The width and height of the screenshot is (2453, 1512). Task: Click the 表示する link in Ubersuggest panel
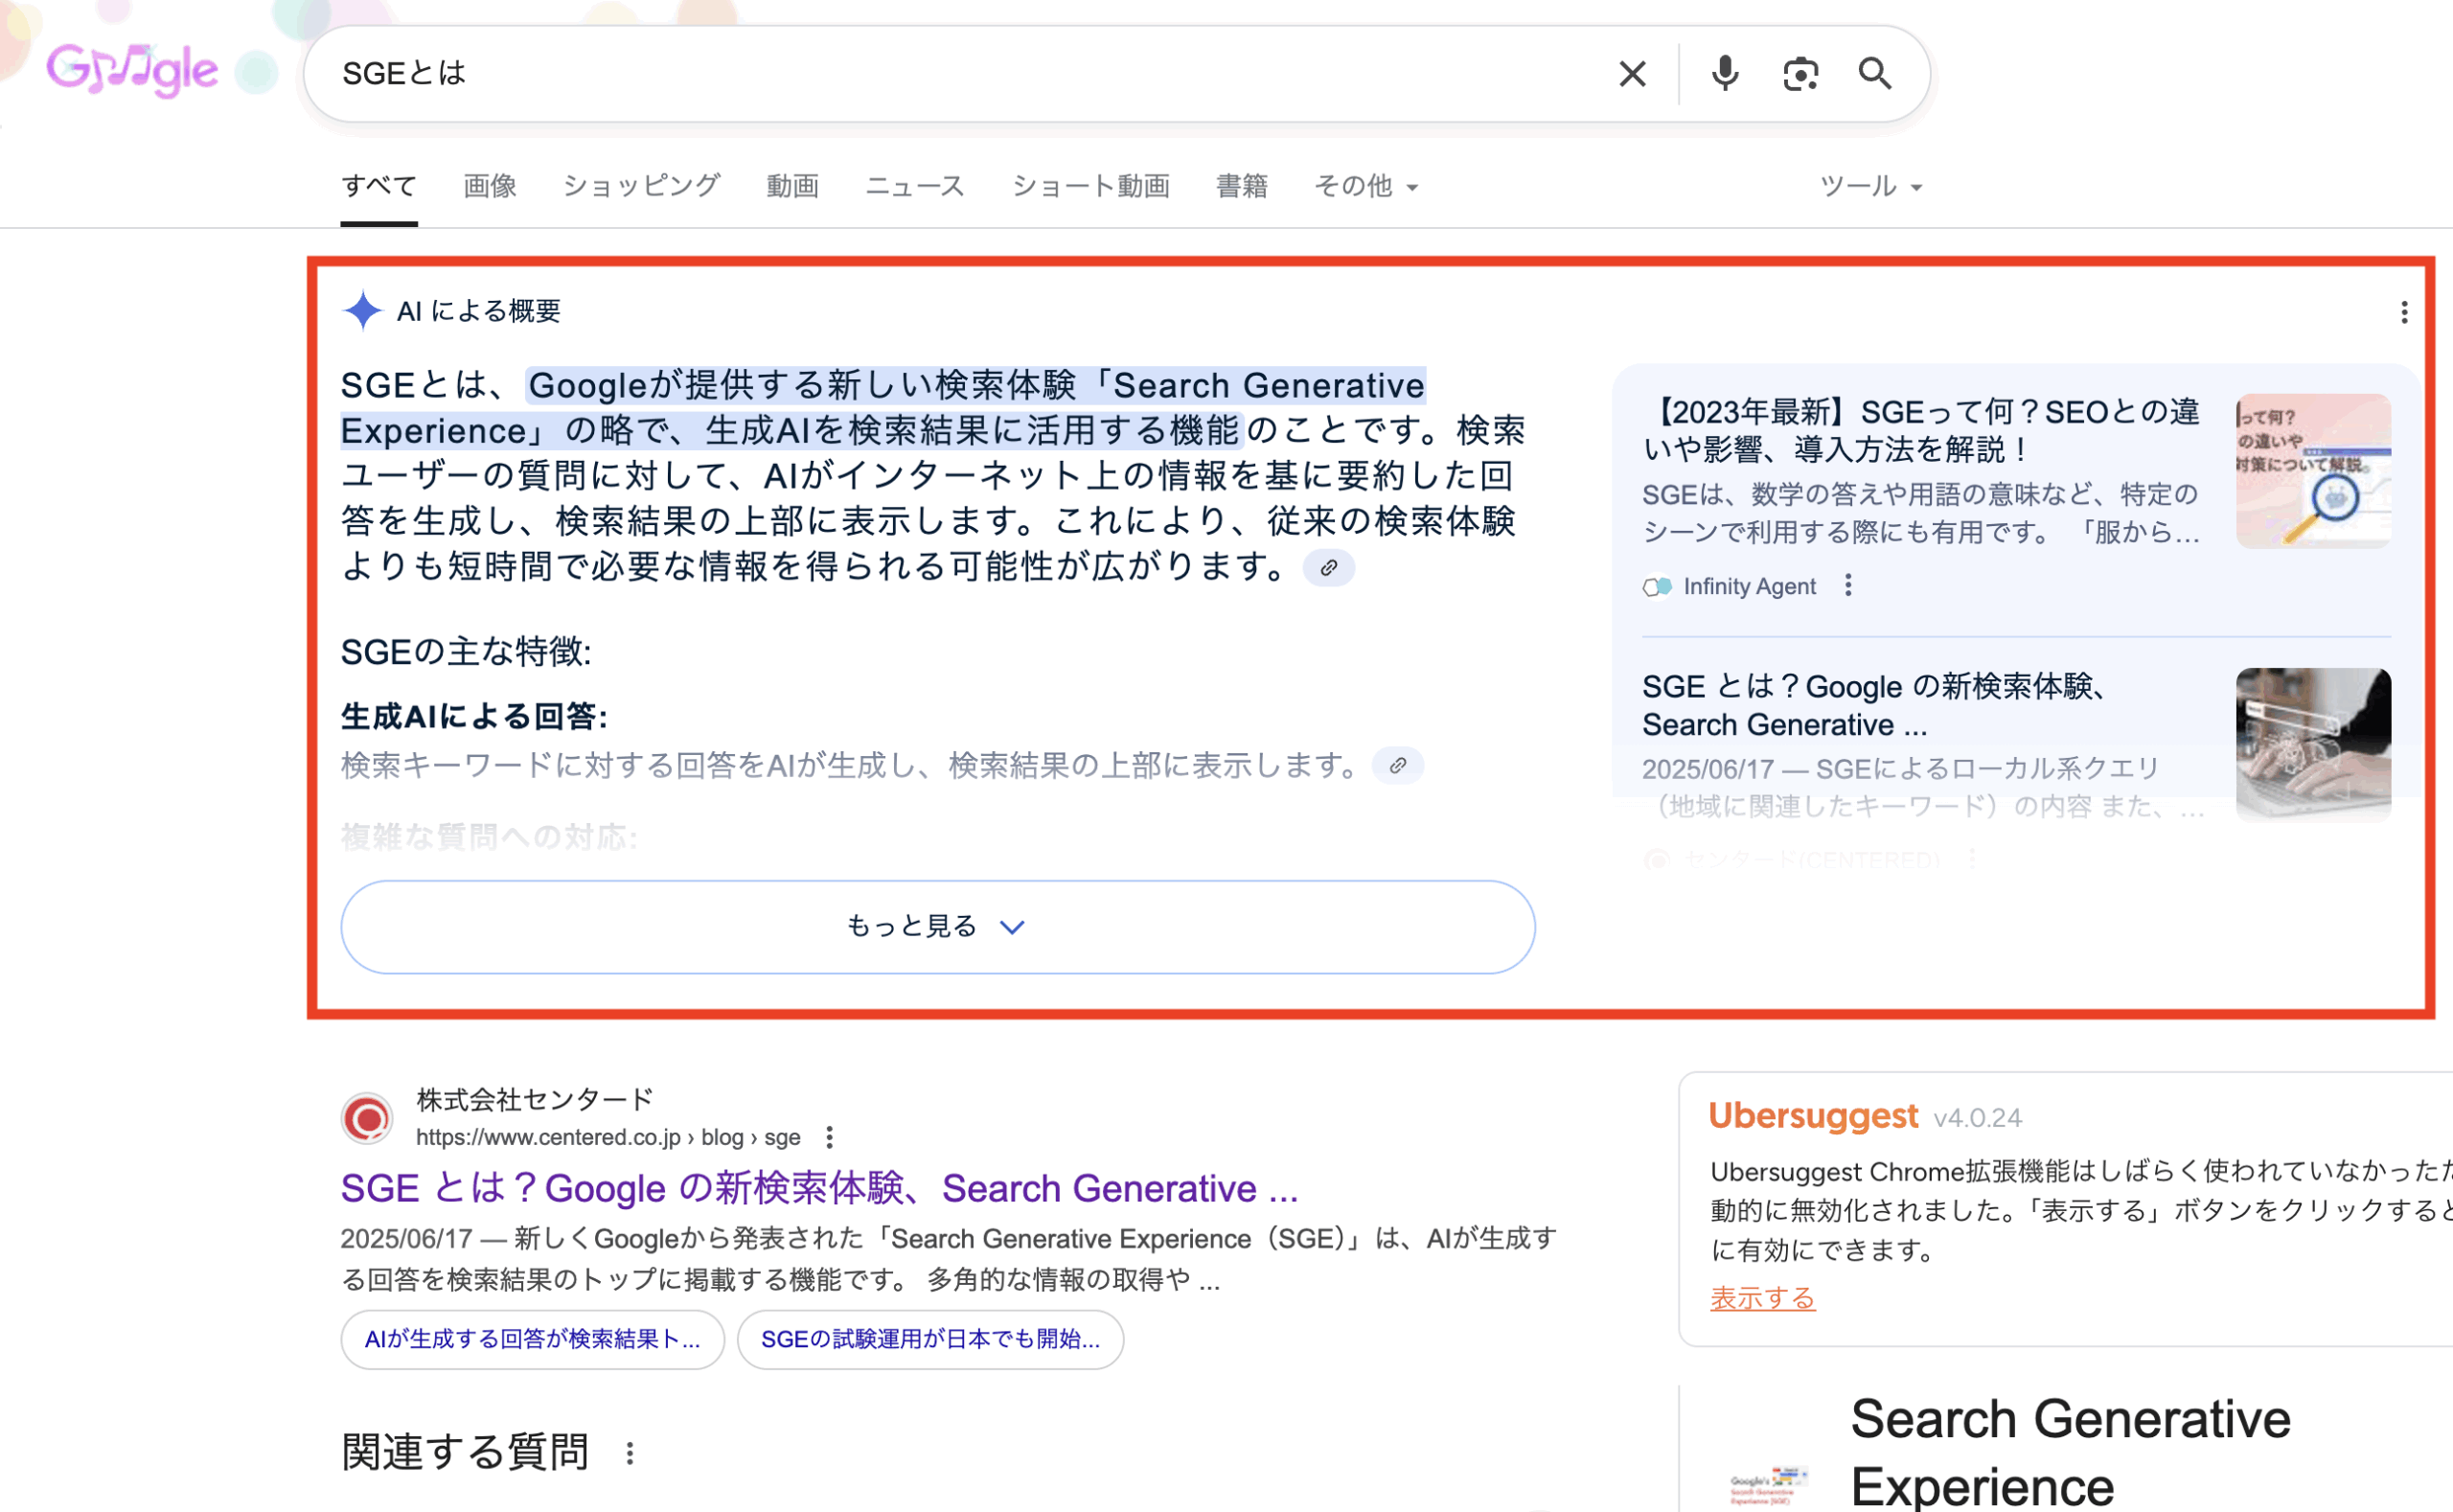pos(1762,1298)
